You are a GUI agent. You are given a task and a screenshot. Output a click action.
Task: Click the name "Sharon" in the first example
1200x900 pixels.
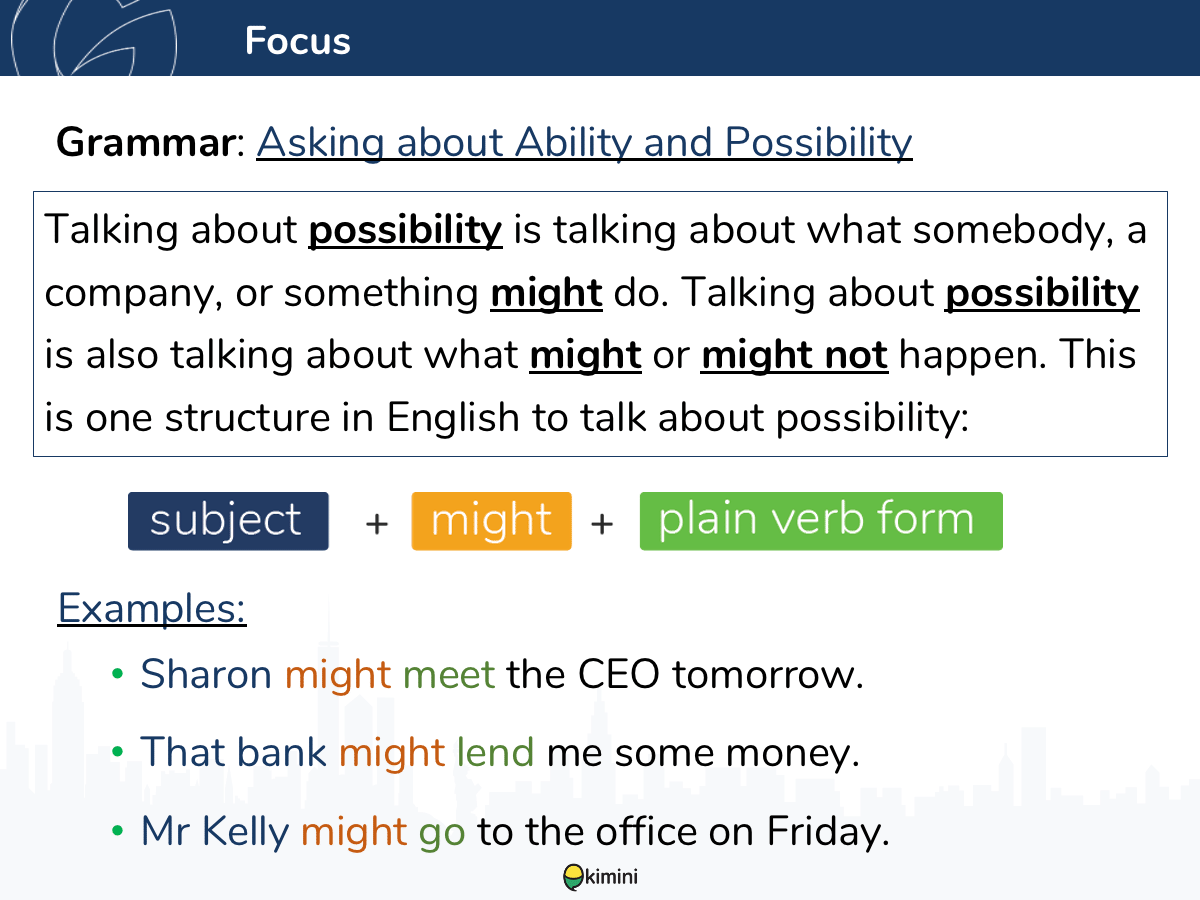point(206,675)
